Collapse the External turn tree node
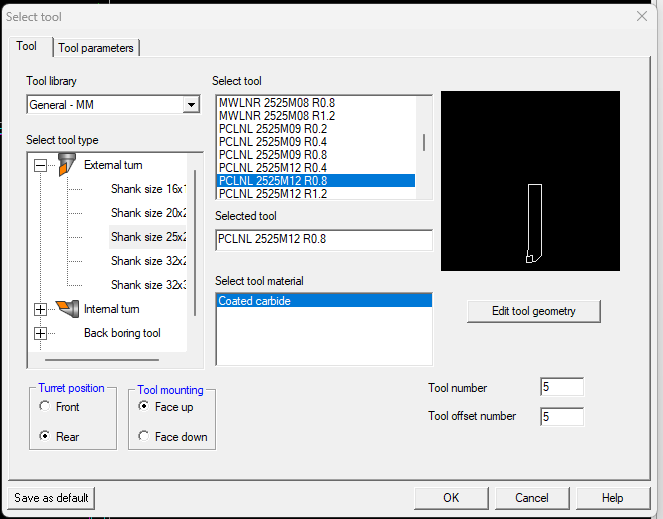Screen dimensions: 663x519 40,165
